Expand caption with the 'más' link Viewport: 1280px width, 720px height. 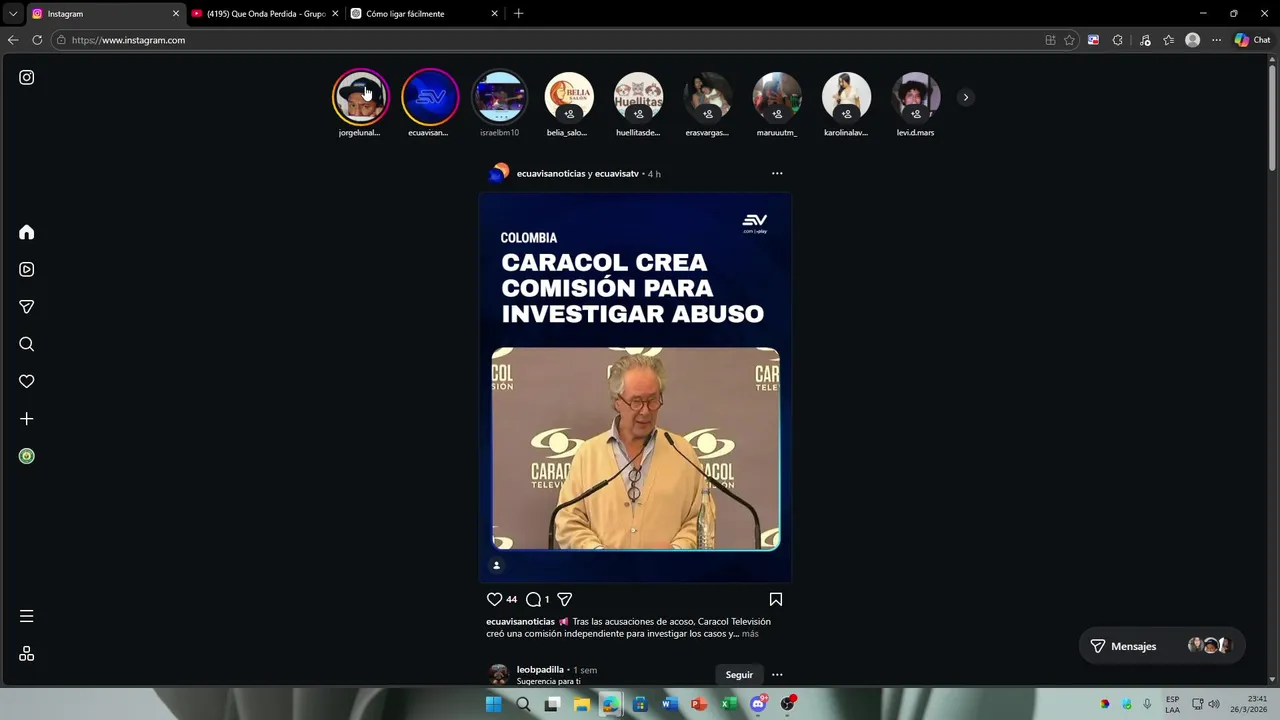coord(750,634)
